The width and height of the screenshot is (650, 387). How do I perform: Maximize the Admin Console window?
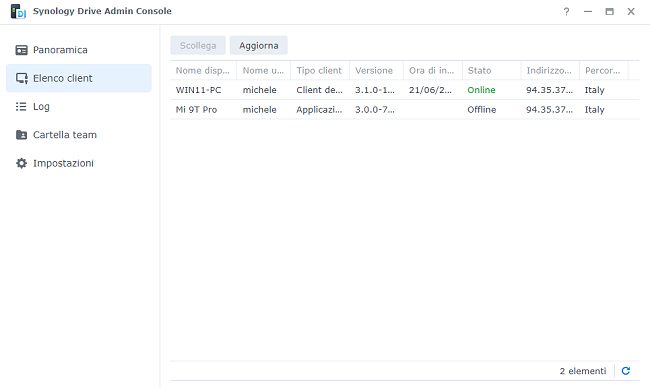click(609, 11)
